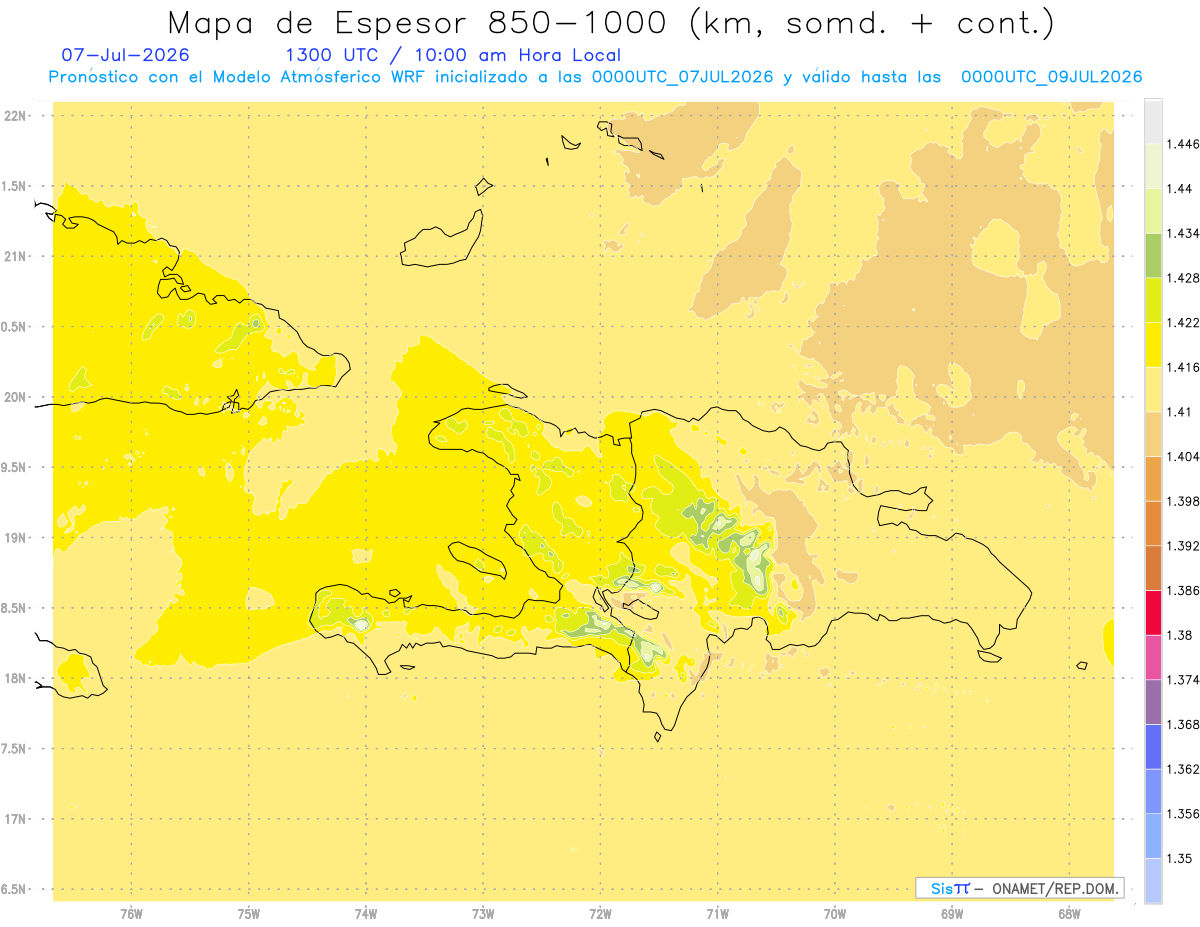Click the "20N" latitude label
Viewport: 1200px width, 927px height.
point(17,397)
